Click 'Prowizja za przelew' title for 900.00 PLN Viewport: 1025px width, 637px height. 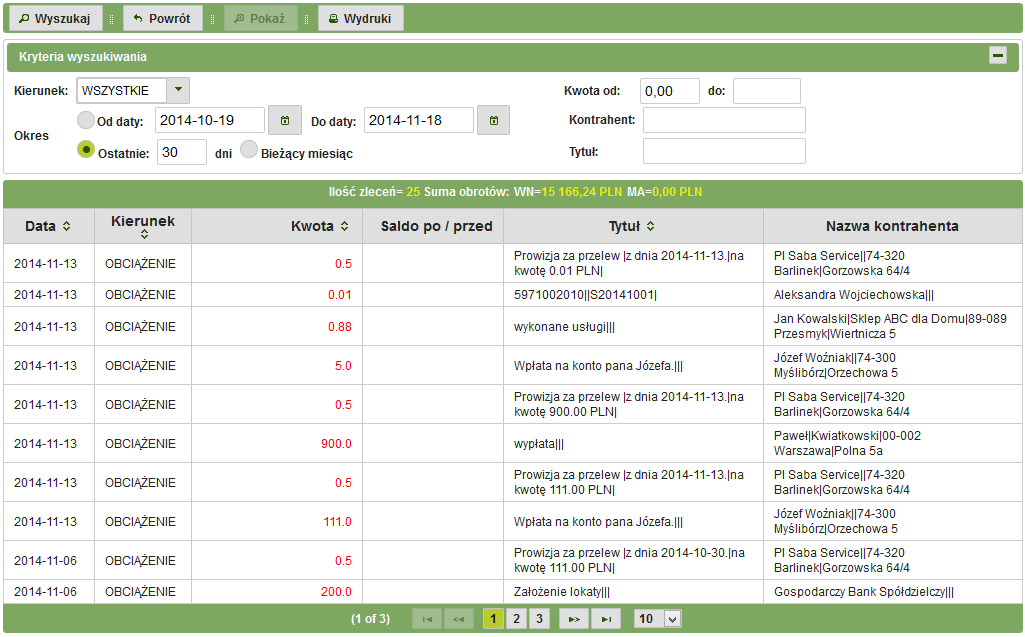pos(633,404)
